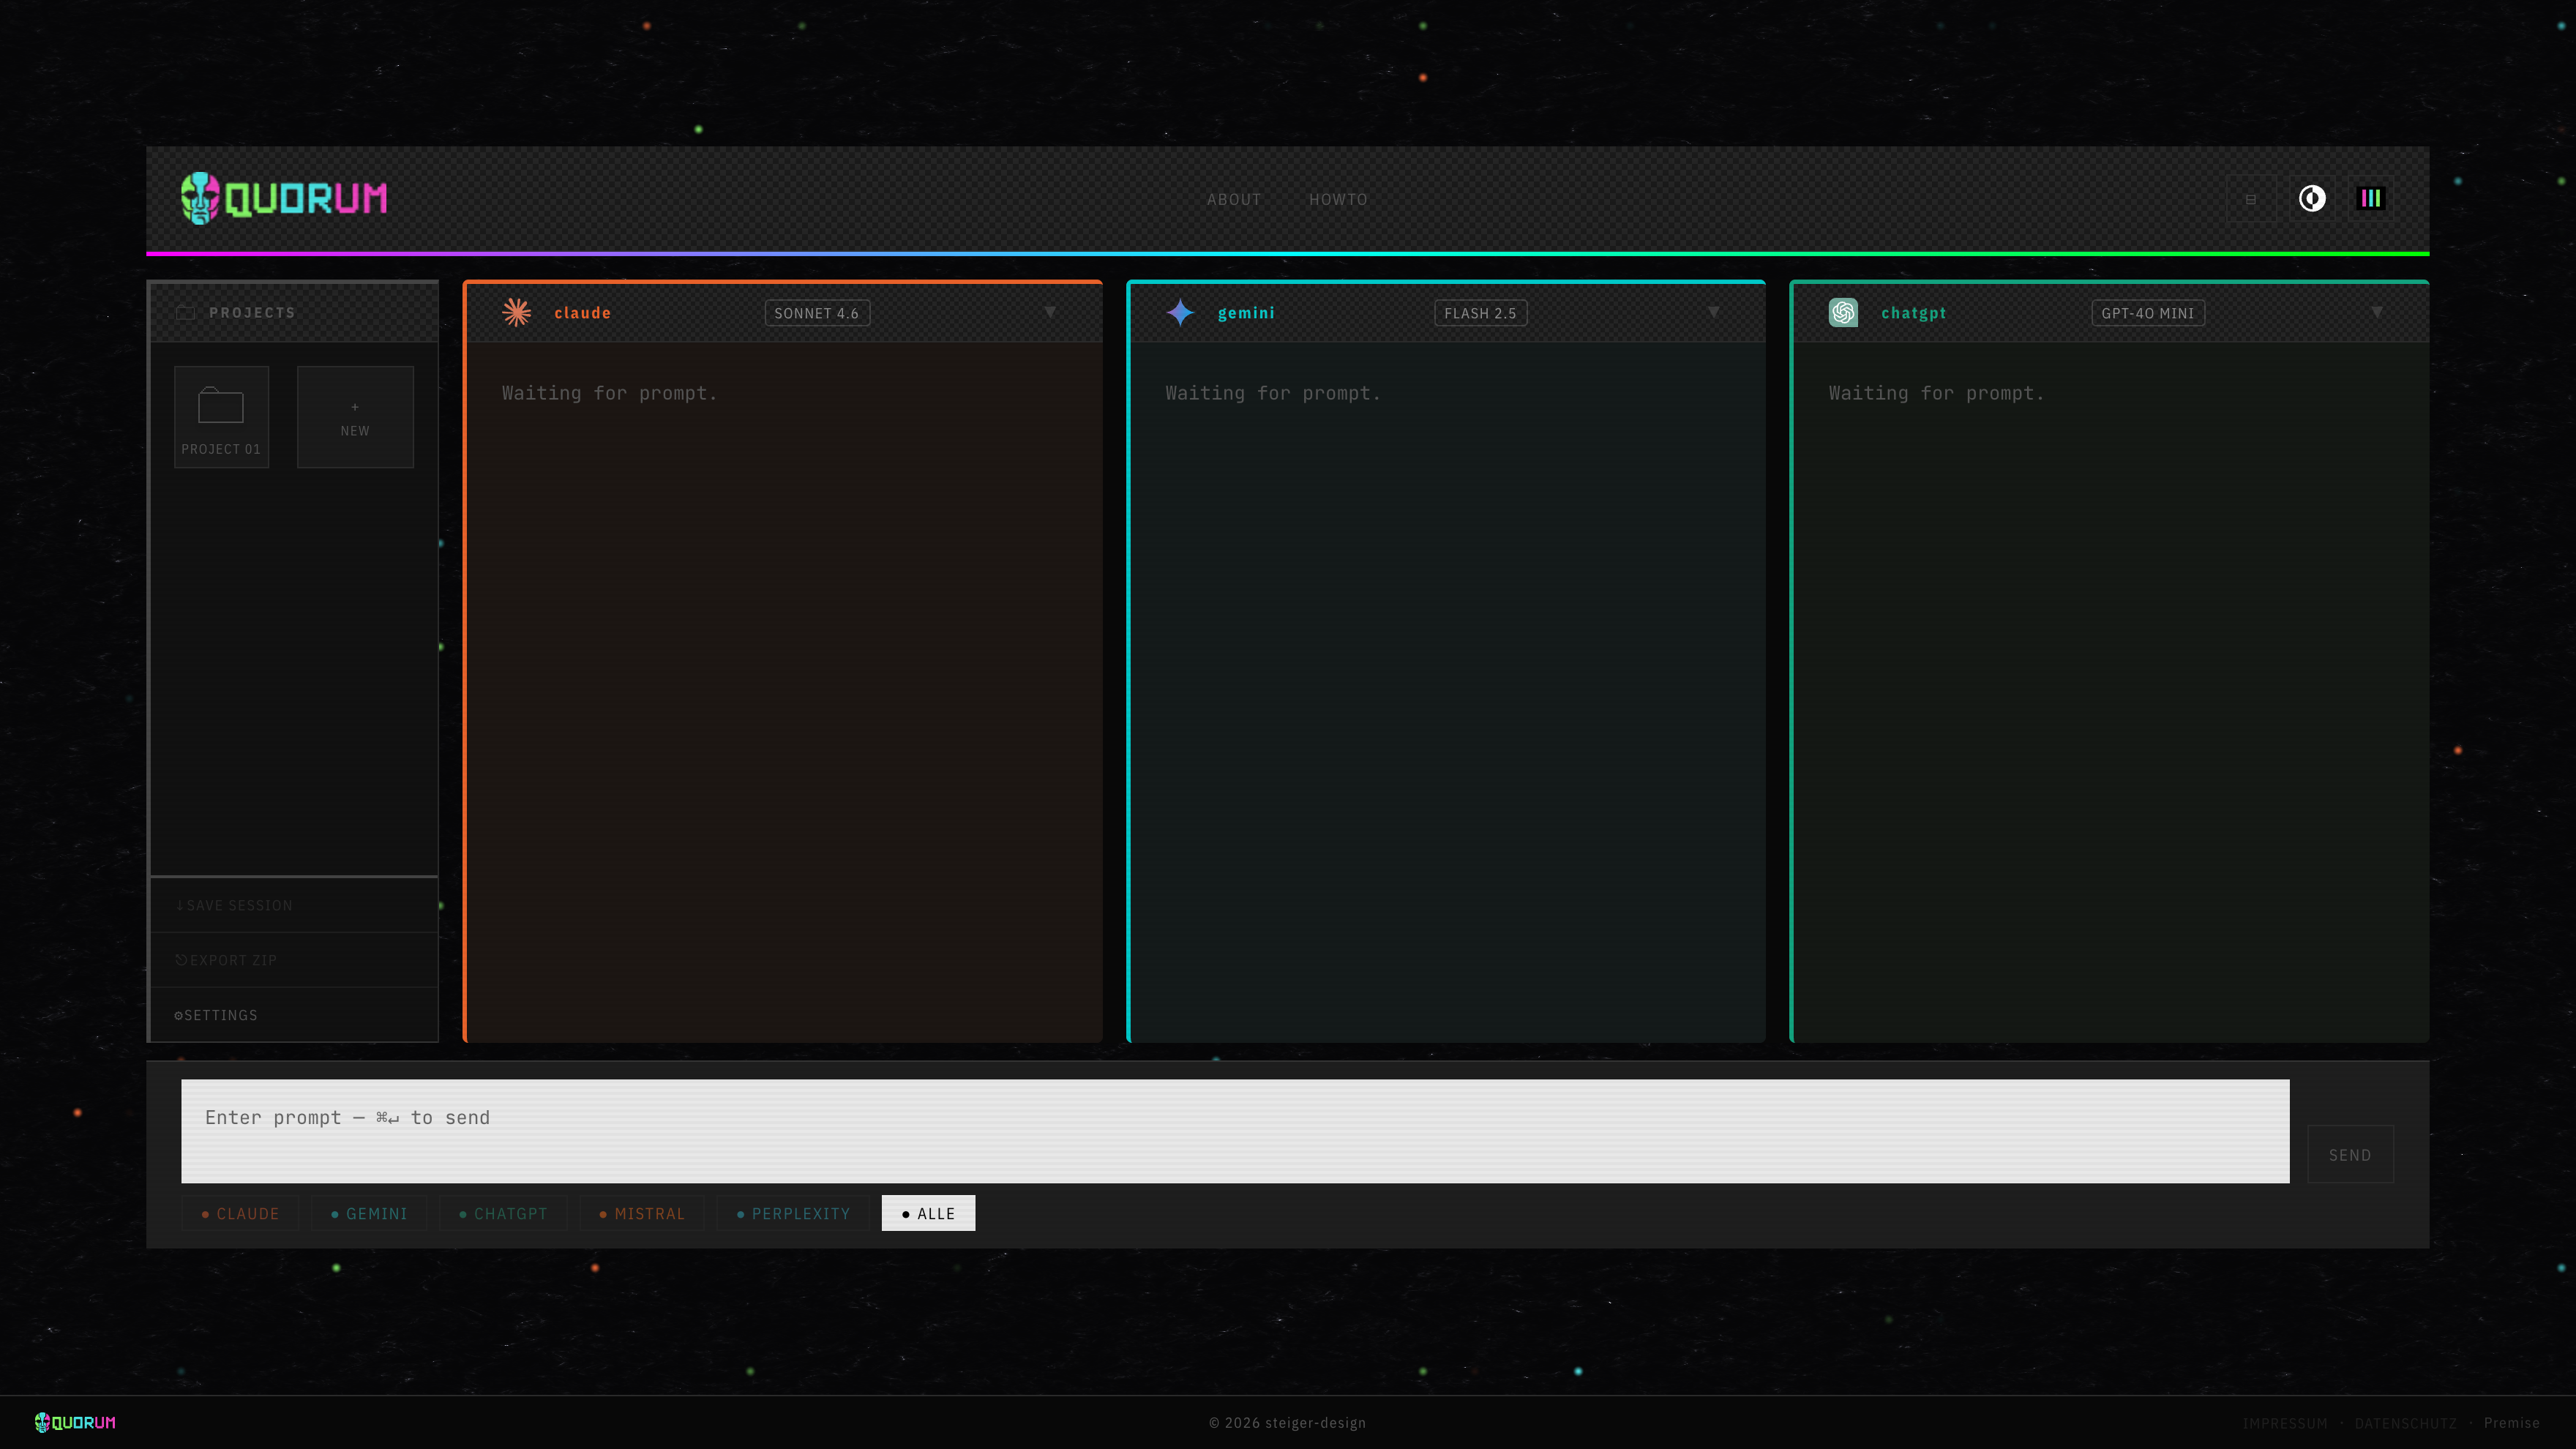The height and width of the screenshot is (1449, 2576).
Task: Click the ChatGPT logo icon
Action: (1843, 312)
